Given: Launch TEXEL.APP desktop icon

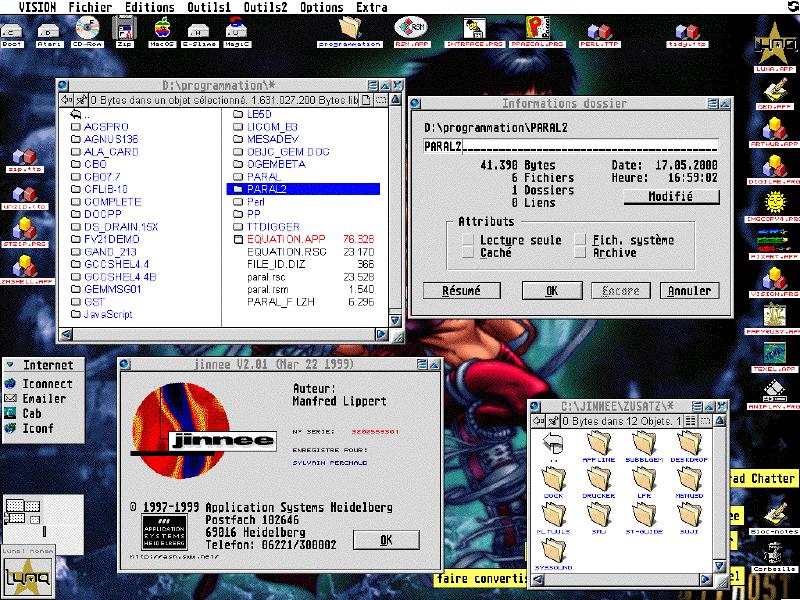Looking at the screenshot, I should (x=774, y=357).
